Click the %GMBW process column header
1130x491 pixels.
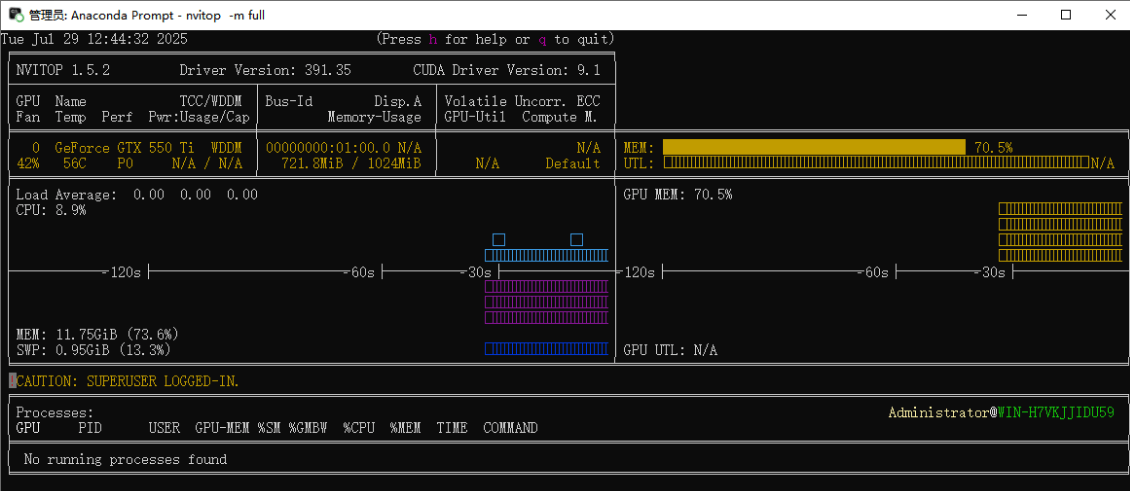tap(308, 428)
